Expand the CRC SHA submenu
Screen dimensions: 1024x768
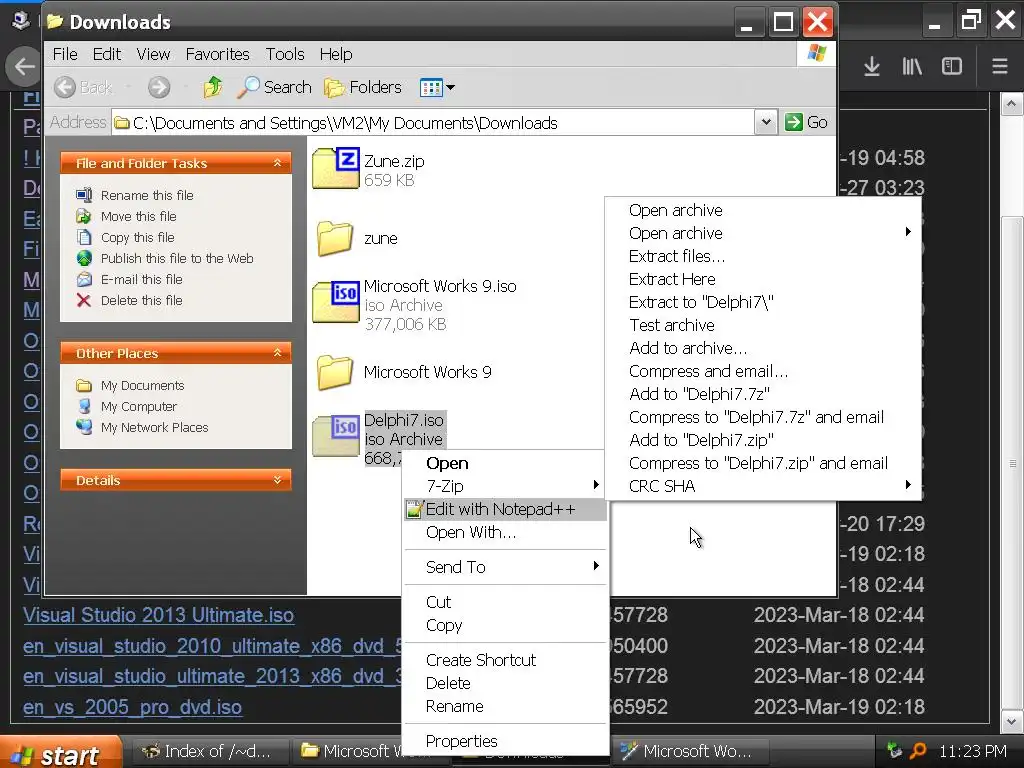763,486
